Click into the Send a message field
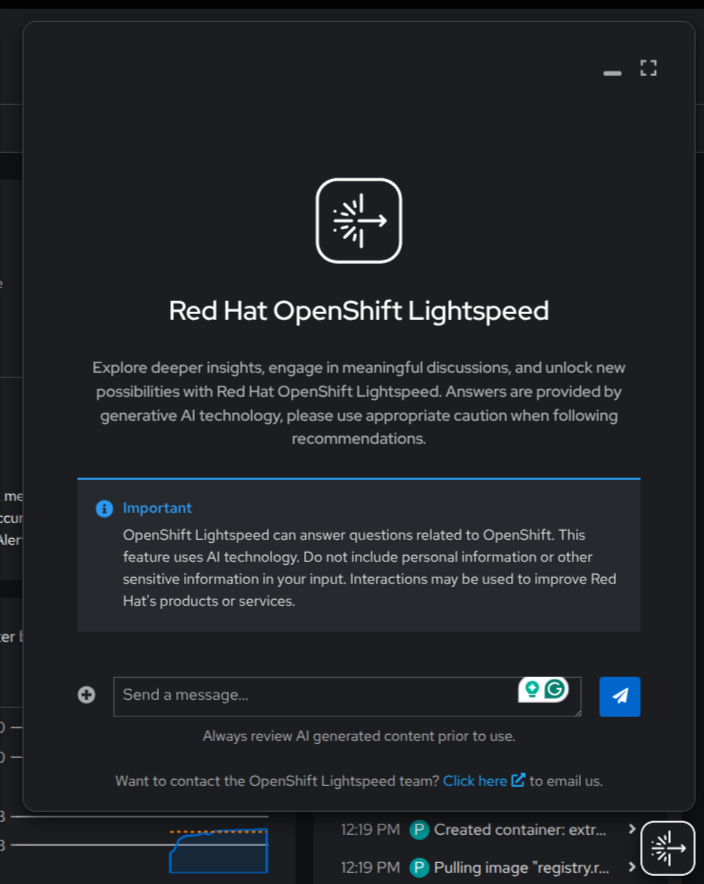Viewport: 704px width, 884px height. pyautogui.click(x=347, y=697)
